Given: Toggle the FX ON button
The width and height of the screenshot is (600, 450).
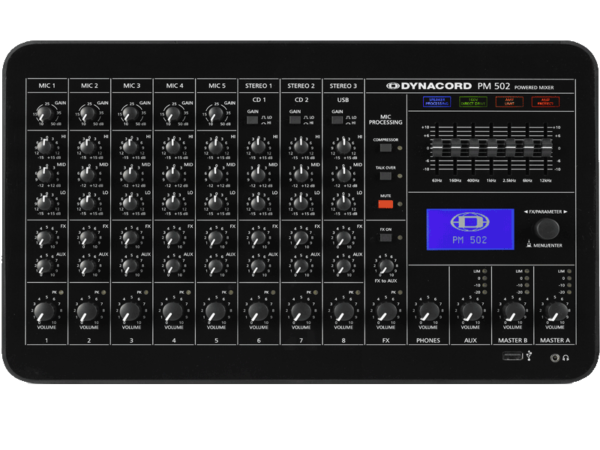Looking at the screenshot, I should coord(385,238).
